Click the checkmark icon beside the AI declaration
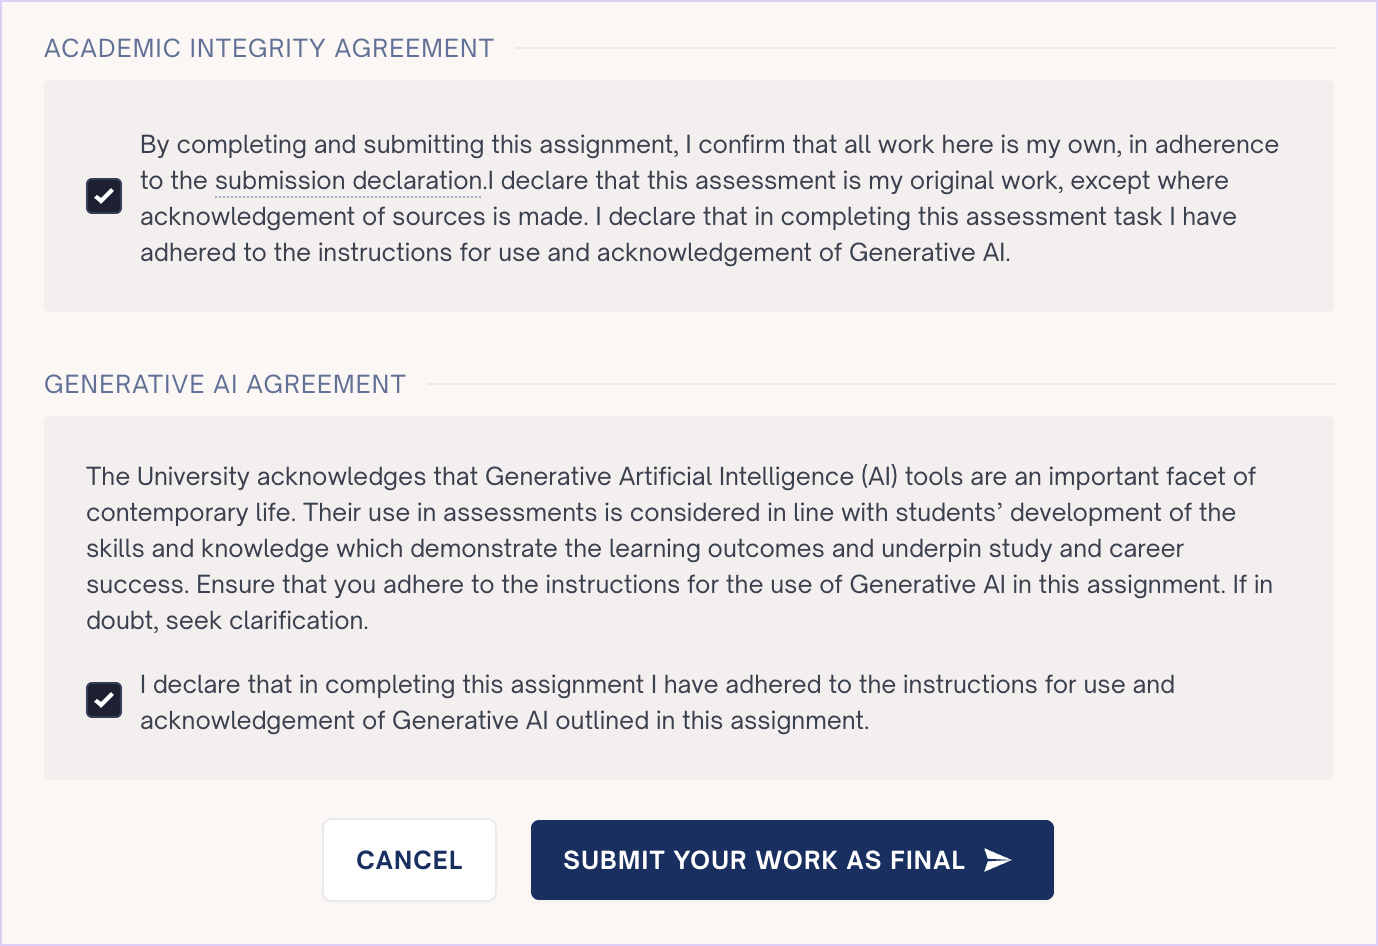 [x=104, y=700]
